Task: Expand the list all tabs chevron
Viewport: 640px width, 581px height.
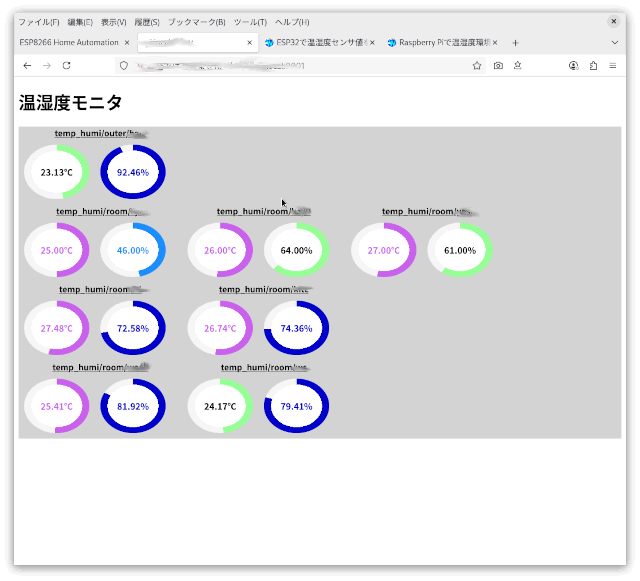Action: pyautogui.click(x=614, y=43)
